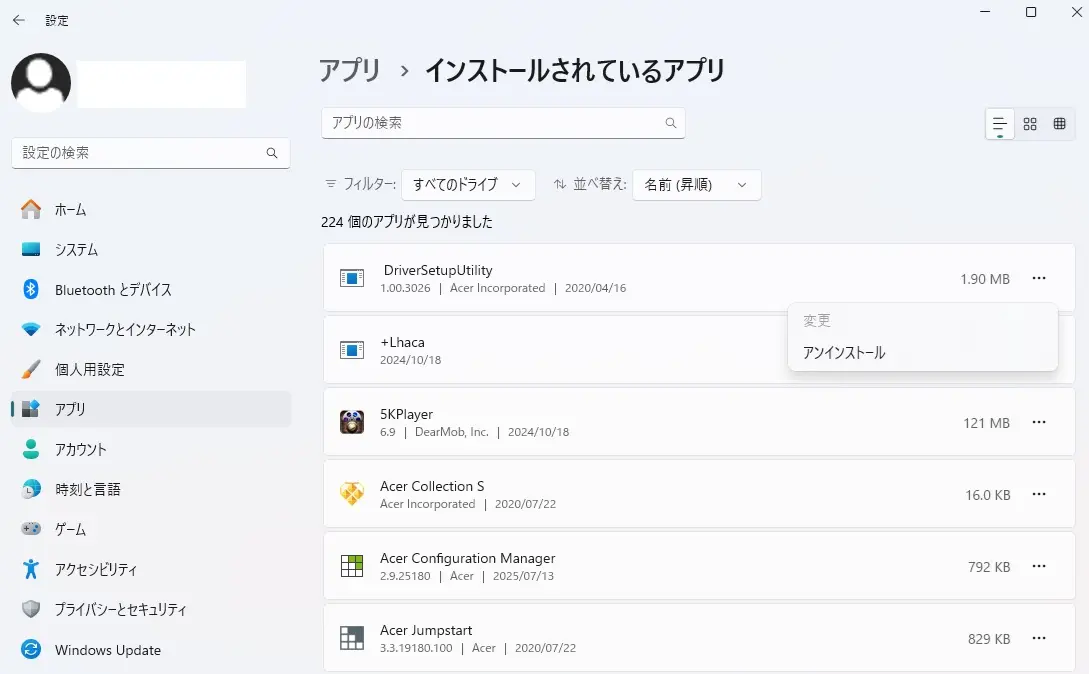Open ゲーム settings
Screen dimensions: 1089x674
[151, 529]
